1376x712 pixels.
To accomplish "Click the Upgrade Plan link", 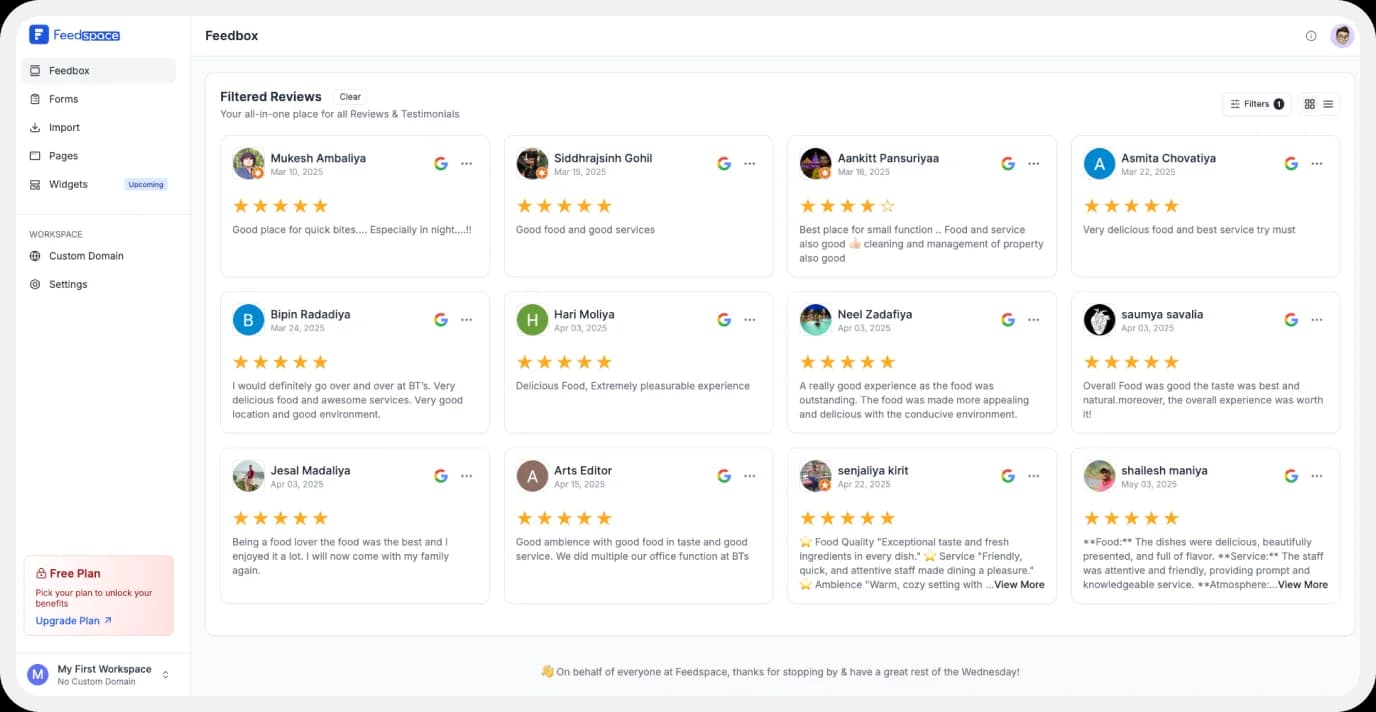I will 67,620.
